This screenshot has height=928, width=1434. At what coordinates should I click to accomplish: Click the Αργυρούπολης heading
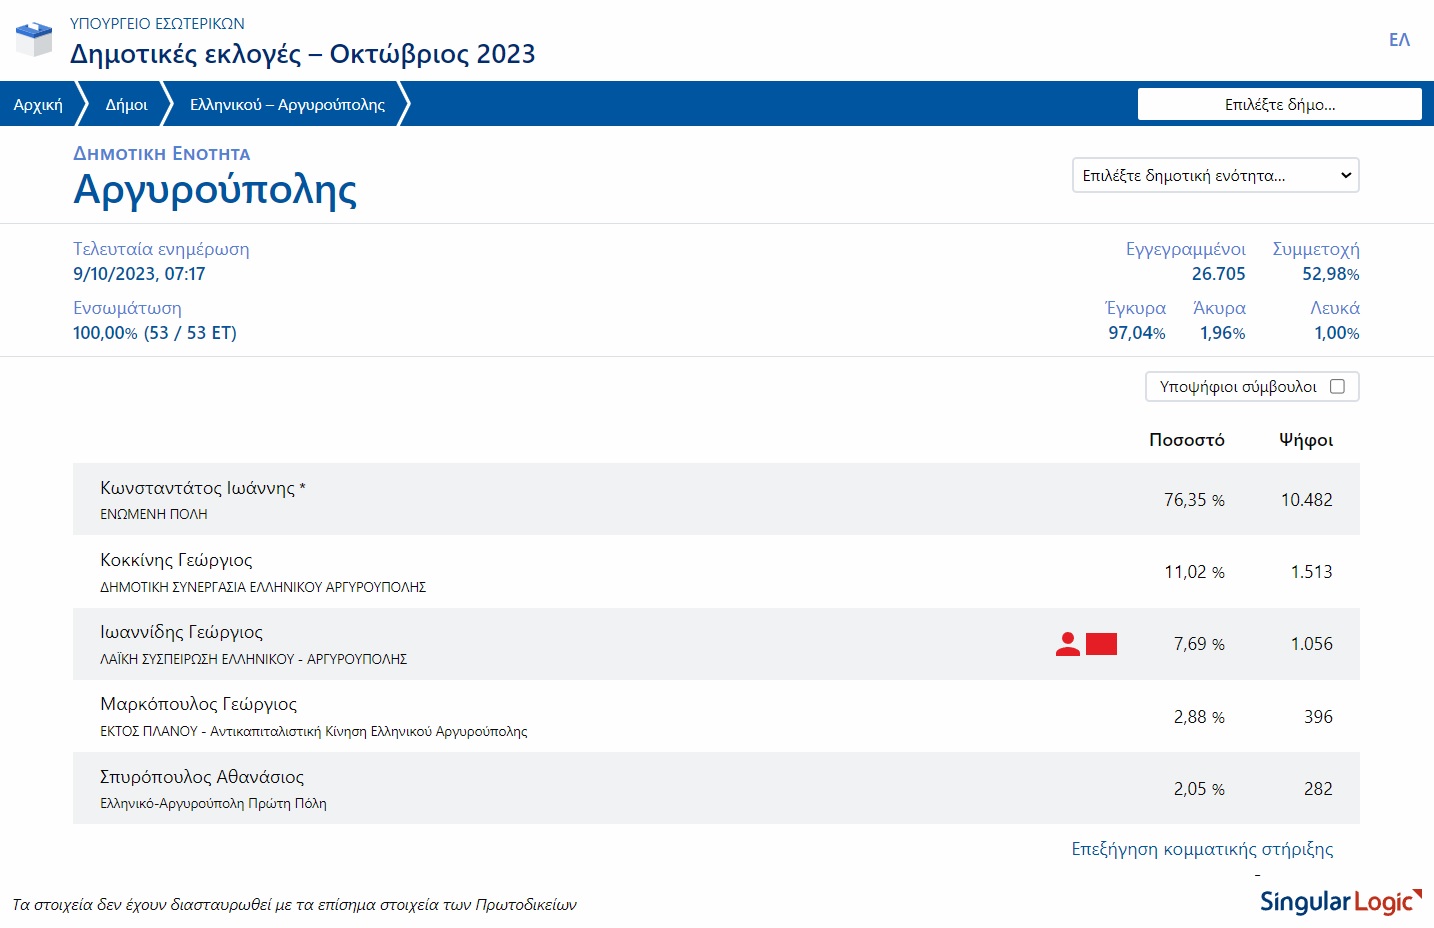click(x=215, y=190)
